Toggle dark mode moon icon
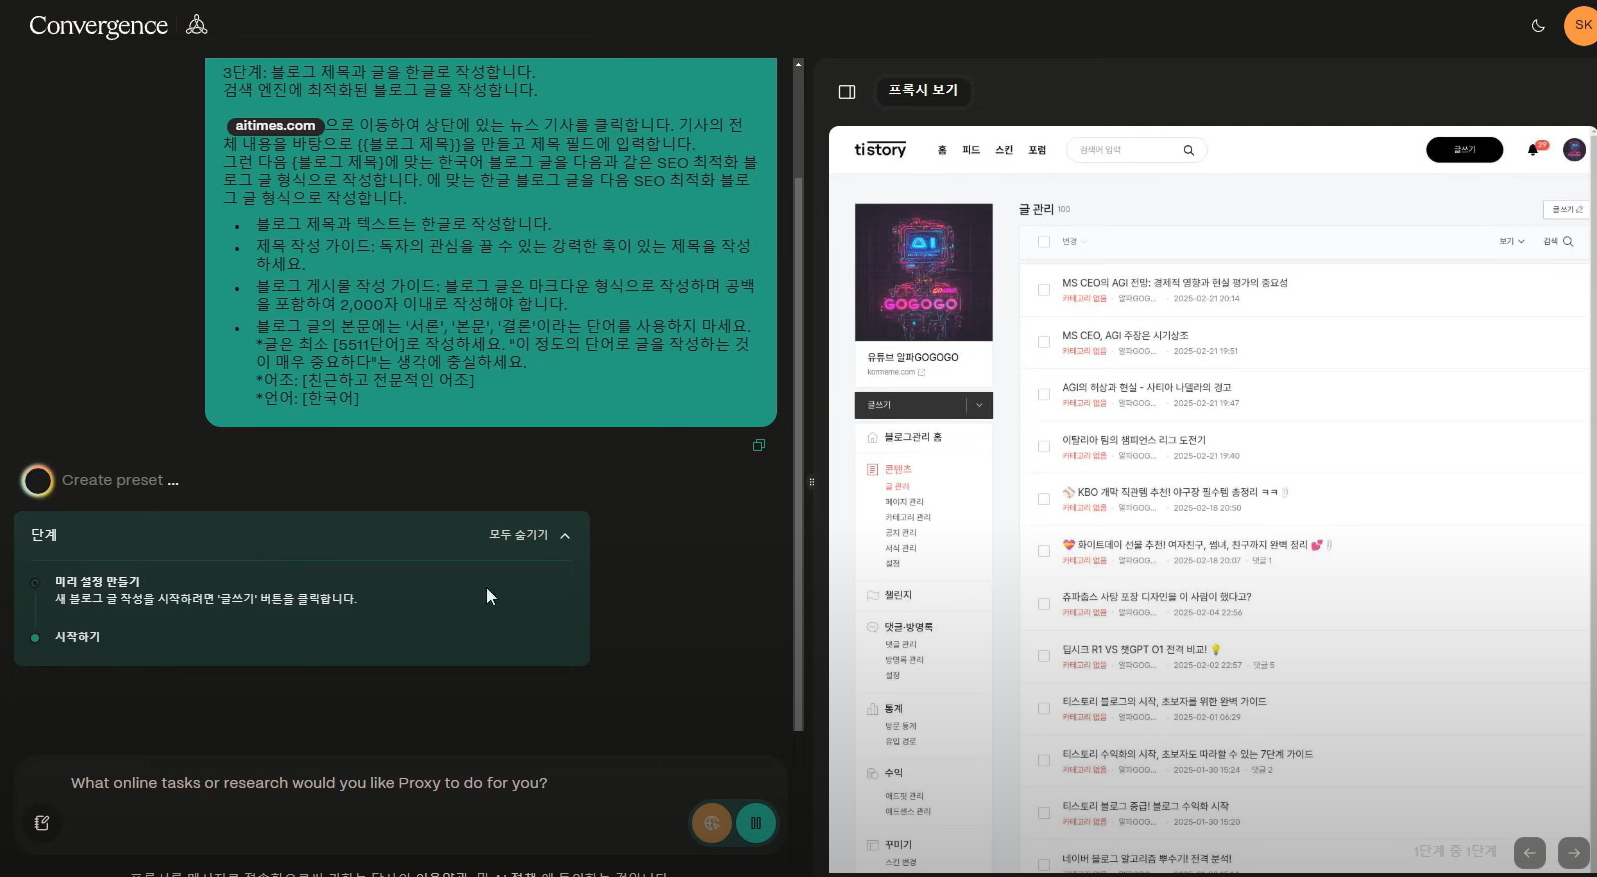Image resolution: width=1597 pixels, height=877 pixels. click(x=1538, y=26)
